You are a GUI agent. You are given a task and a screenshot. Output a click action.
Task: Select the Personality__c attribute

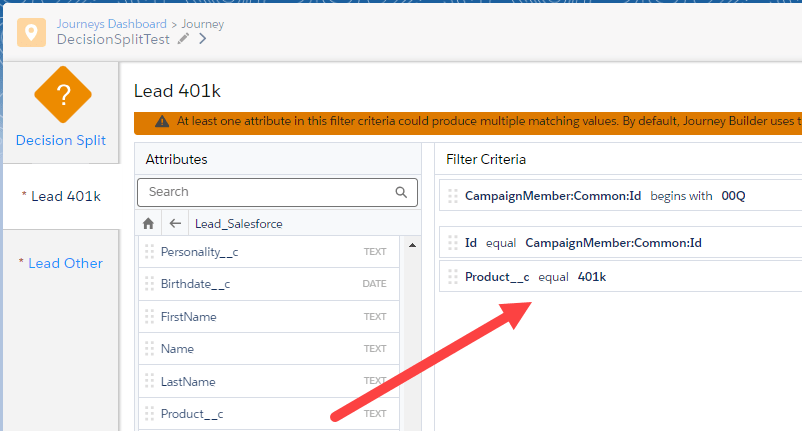(199, 252)
